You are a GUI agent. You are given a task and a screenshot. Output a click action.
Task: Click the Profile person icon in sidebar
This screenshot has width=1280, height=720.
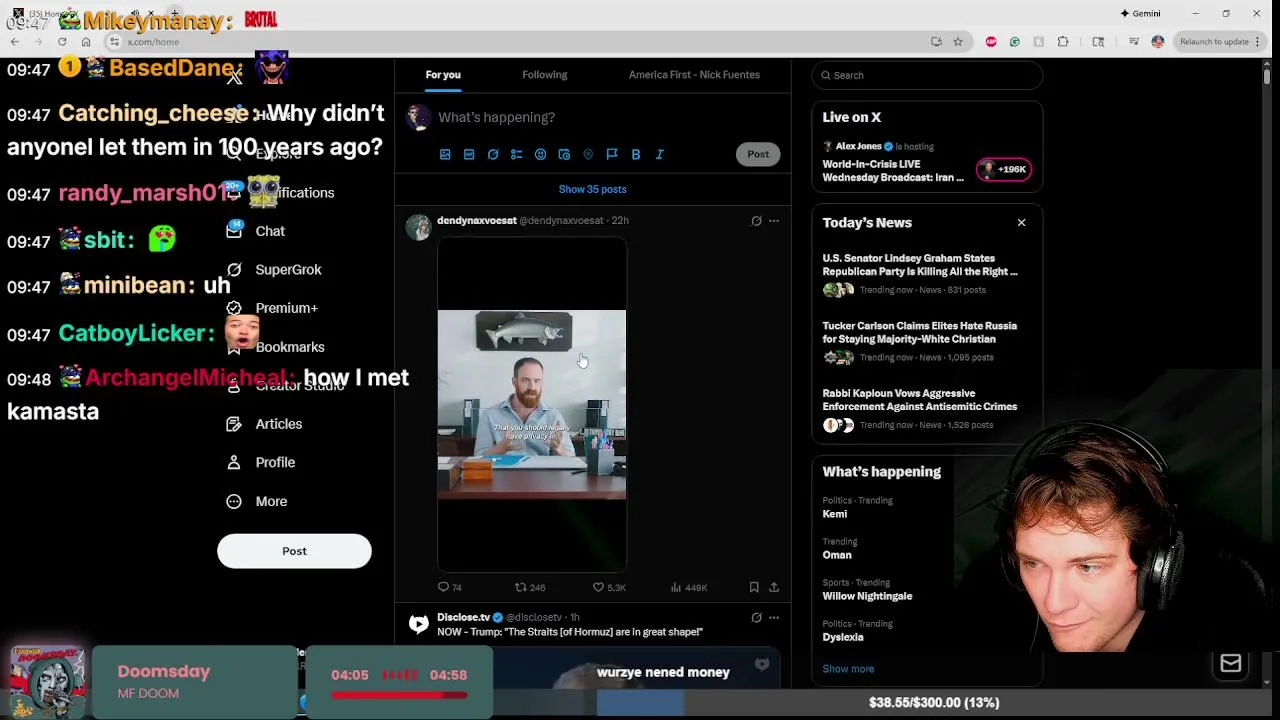coord(234,463)
